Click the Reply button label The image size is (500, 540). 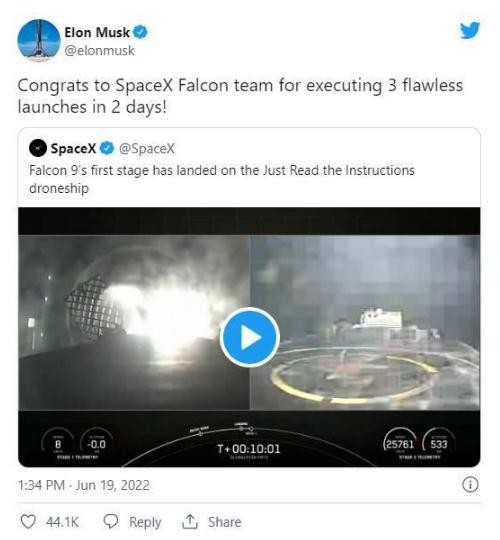point(145,522)
